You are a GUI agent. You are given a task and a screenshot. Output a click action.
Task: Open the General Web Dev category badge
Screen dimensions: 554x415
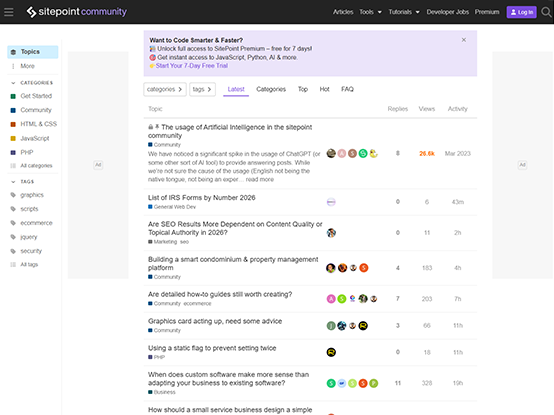(172, 207)
